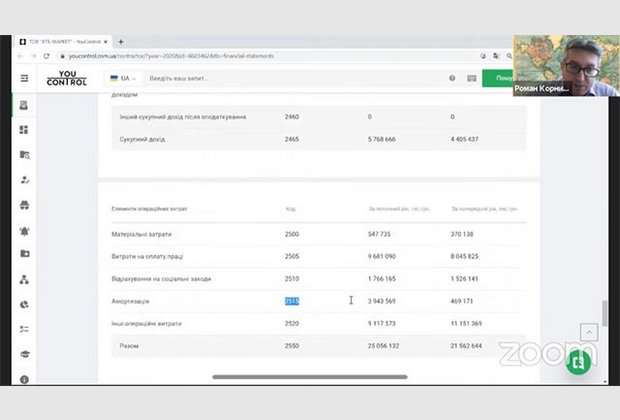
Task: Open the dashboard grid sidebar icon
Action: point(24,130)
